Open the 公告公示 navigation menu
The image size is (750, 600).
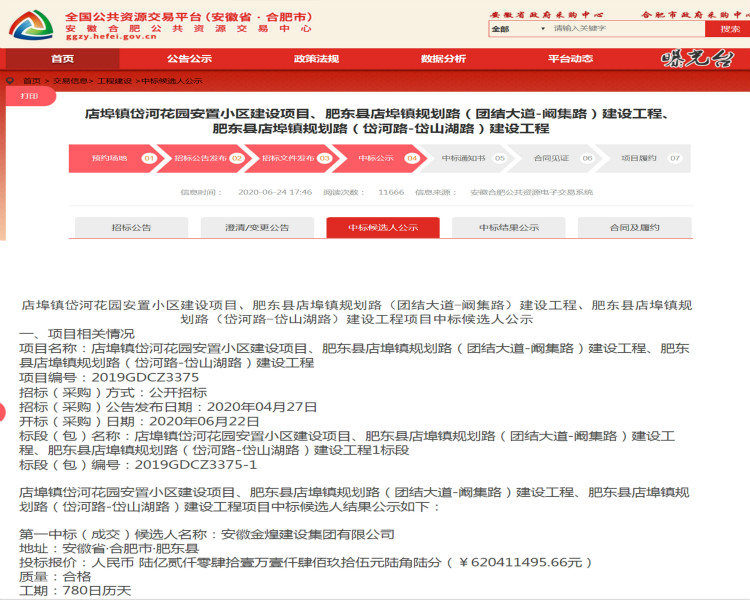tap(189, 59)
